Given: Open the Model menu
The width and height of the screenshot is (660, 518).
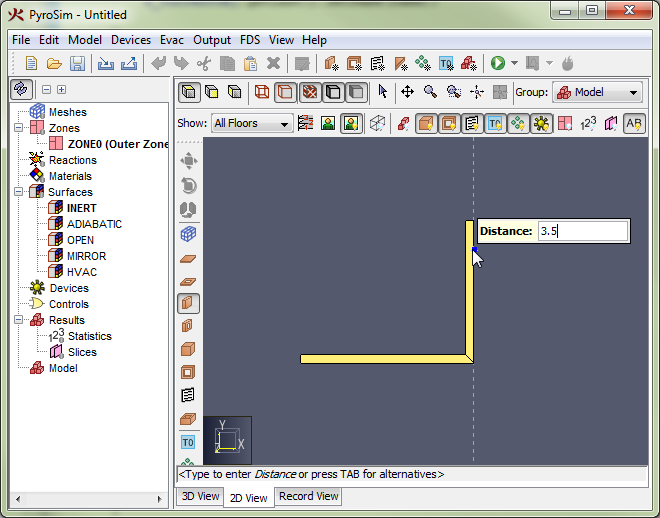Looking at the screenshot, I should pyautogui.click(x=85, y=40).
